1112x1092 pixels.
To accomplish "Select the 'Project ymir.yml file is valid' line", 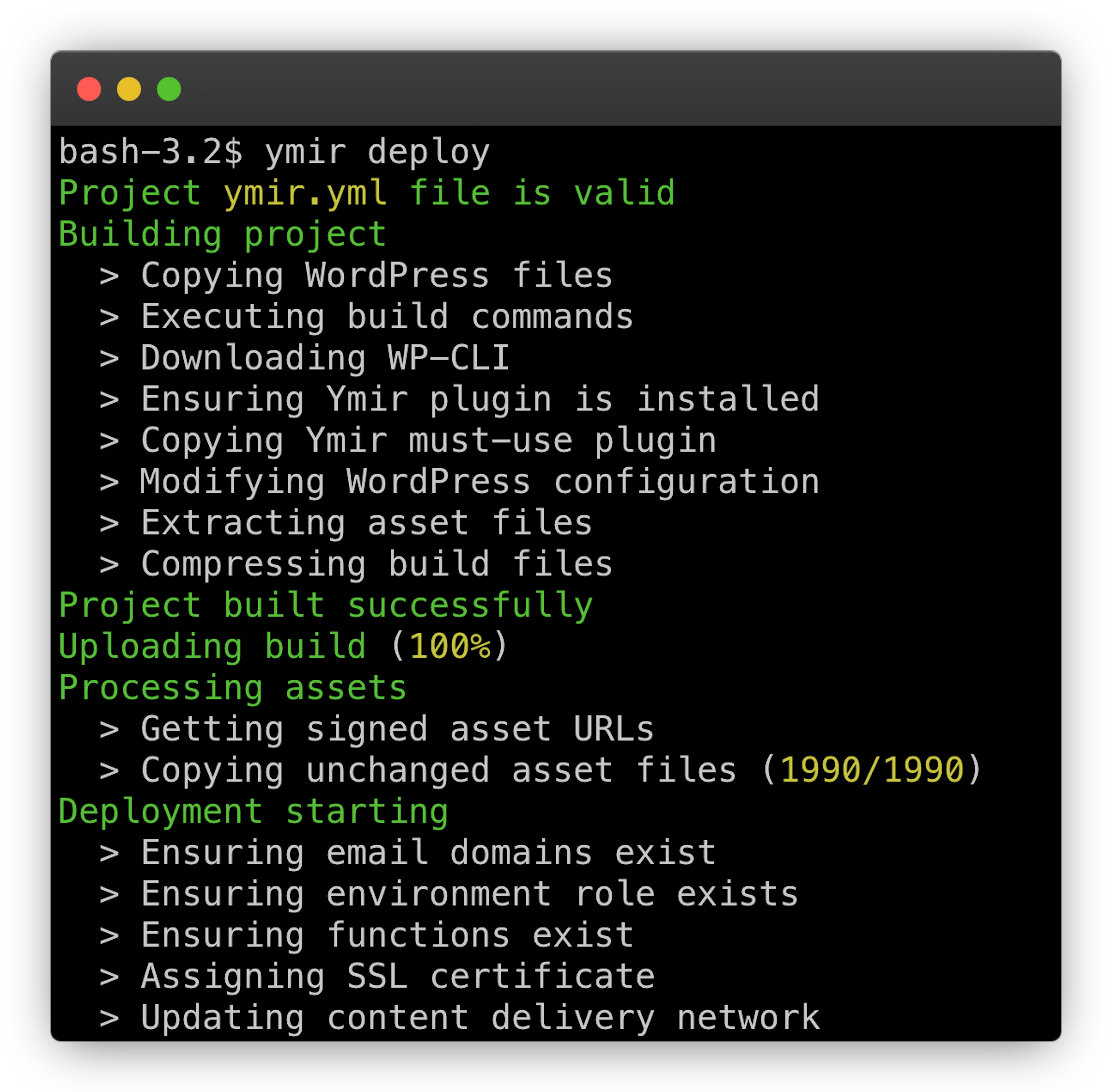I will point(366,192).
